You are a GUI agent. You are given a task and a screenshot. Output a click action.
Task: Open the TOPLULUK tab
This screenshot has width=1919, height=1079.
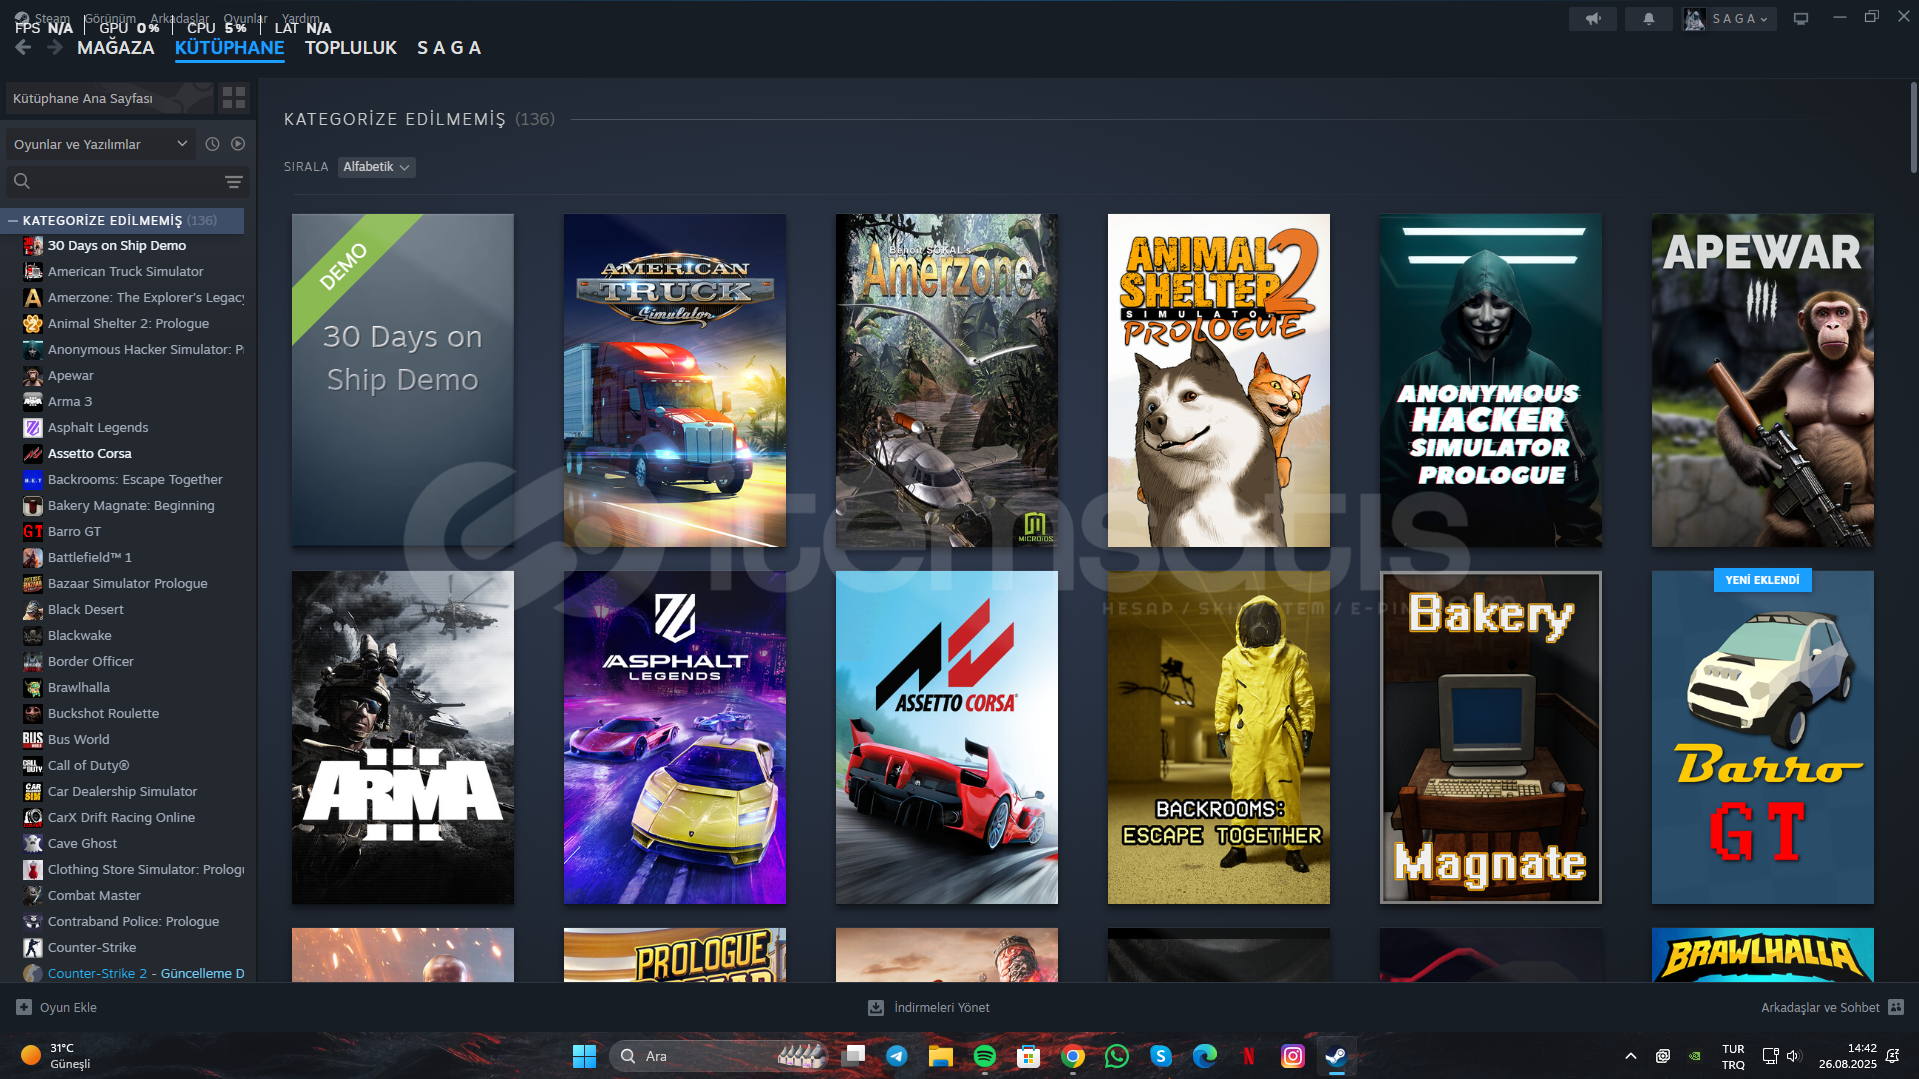click(x=351, y=48)
